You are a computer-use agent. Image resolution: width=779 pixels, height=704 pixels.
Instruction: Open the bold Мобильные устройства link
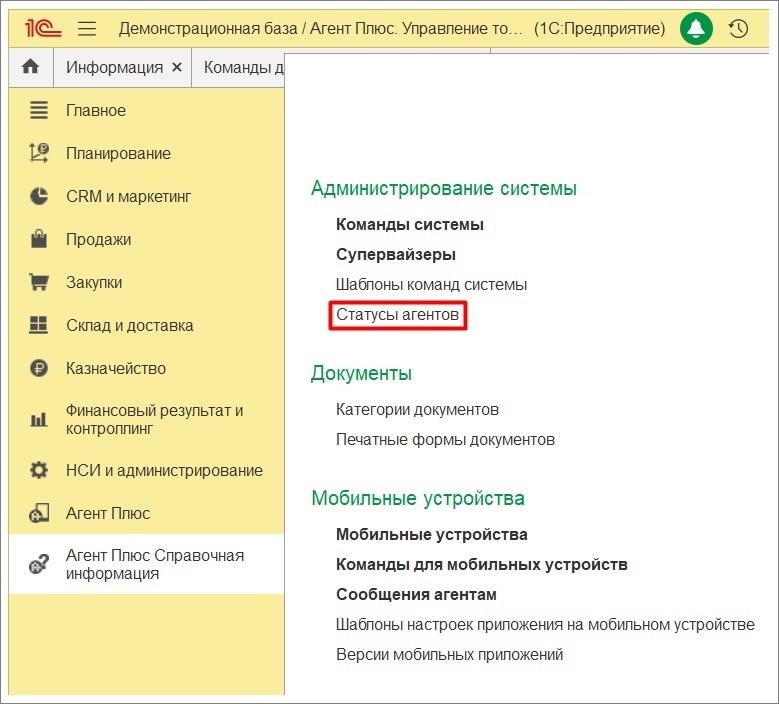(432, 534)
